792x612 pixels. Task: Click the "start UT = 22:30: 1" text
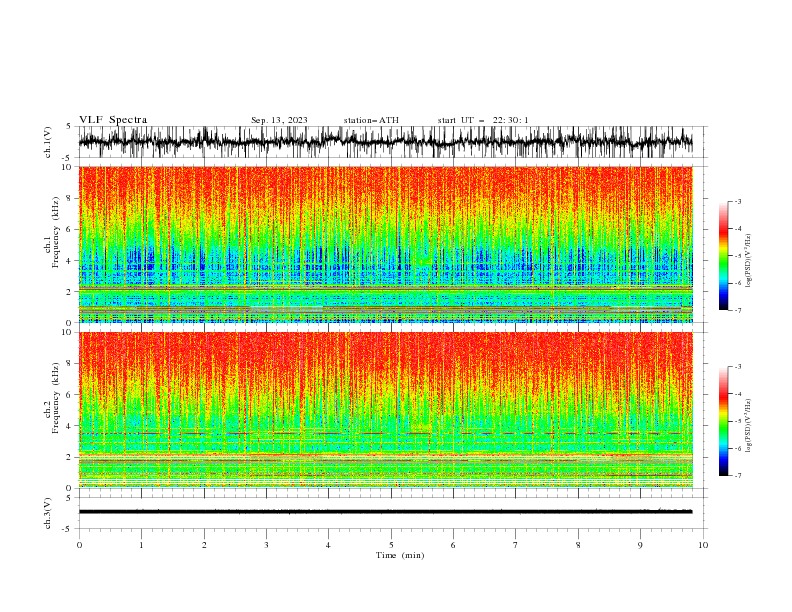tap(482, 120)
